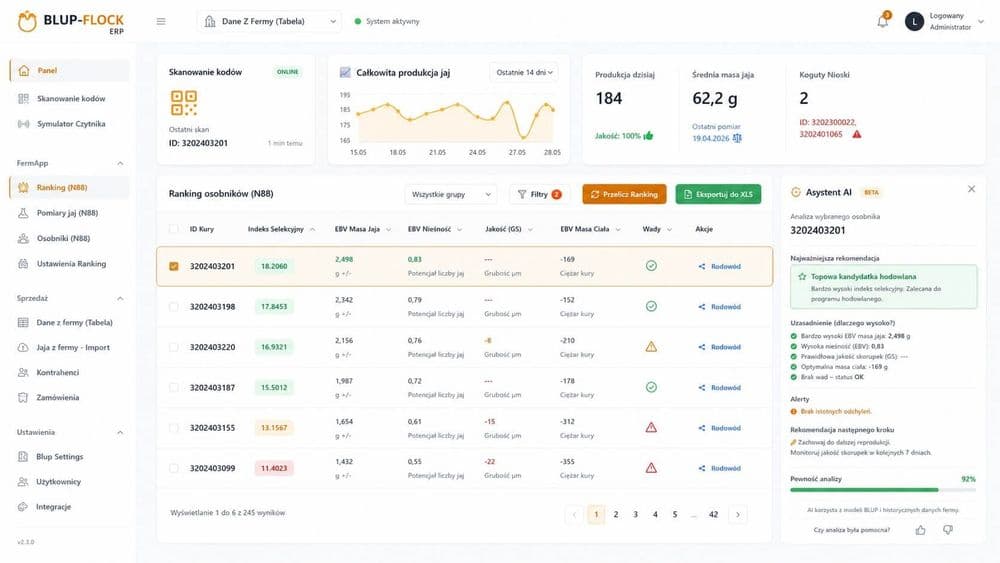Click yellow warning icon for row 3202403220
Viewport: 1000px width, 563px height.
tap(651, 347)
